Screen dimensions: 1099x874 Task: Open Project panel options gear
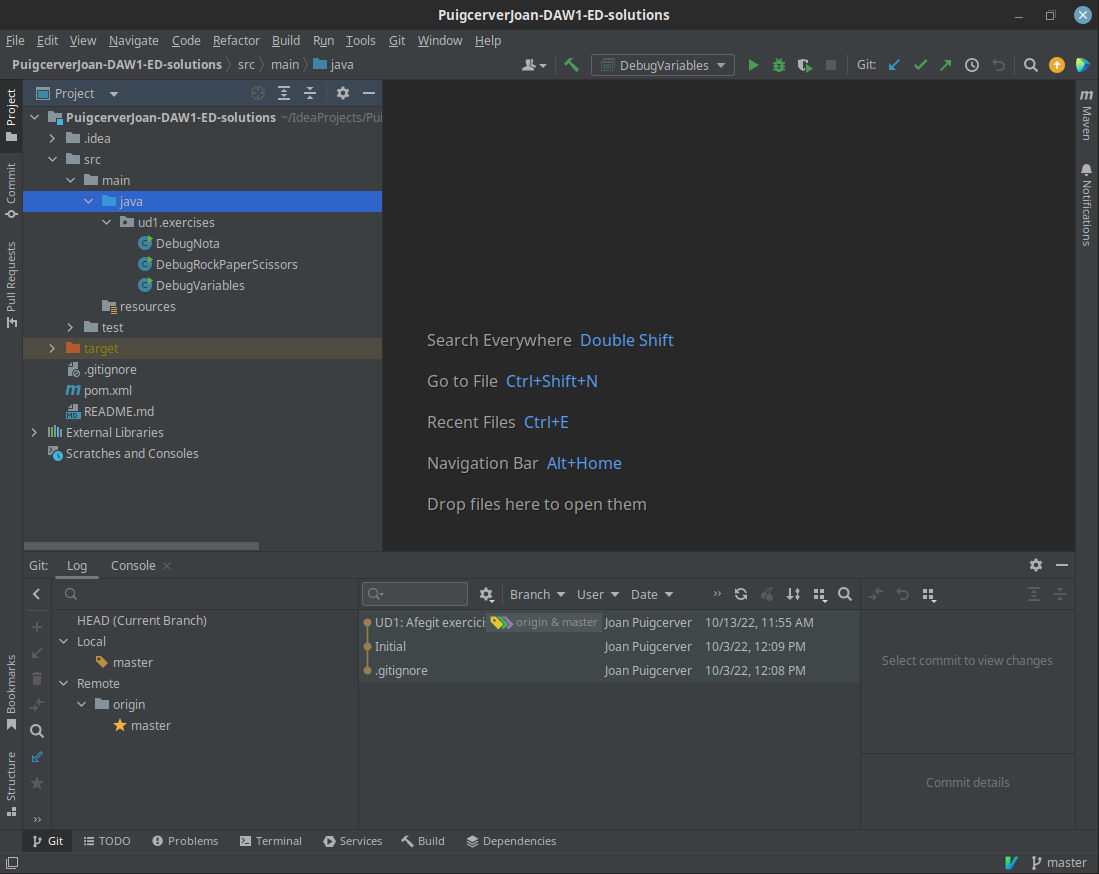pyautogui.click(x=343, y=93)
